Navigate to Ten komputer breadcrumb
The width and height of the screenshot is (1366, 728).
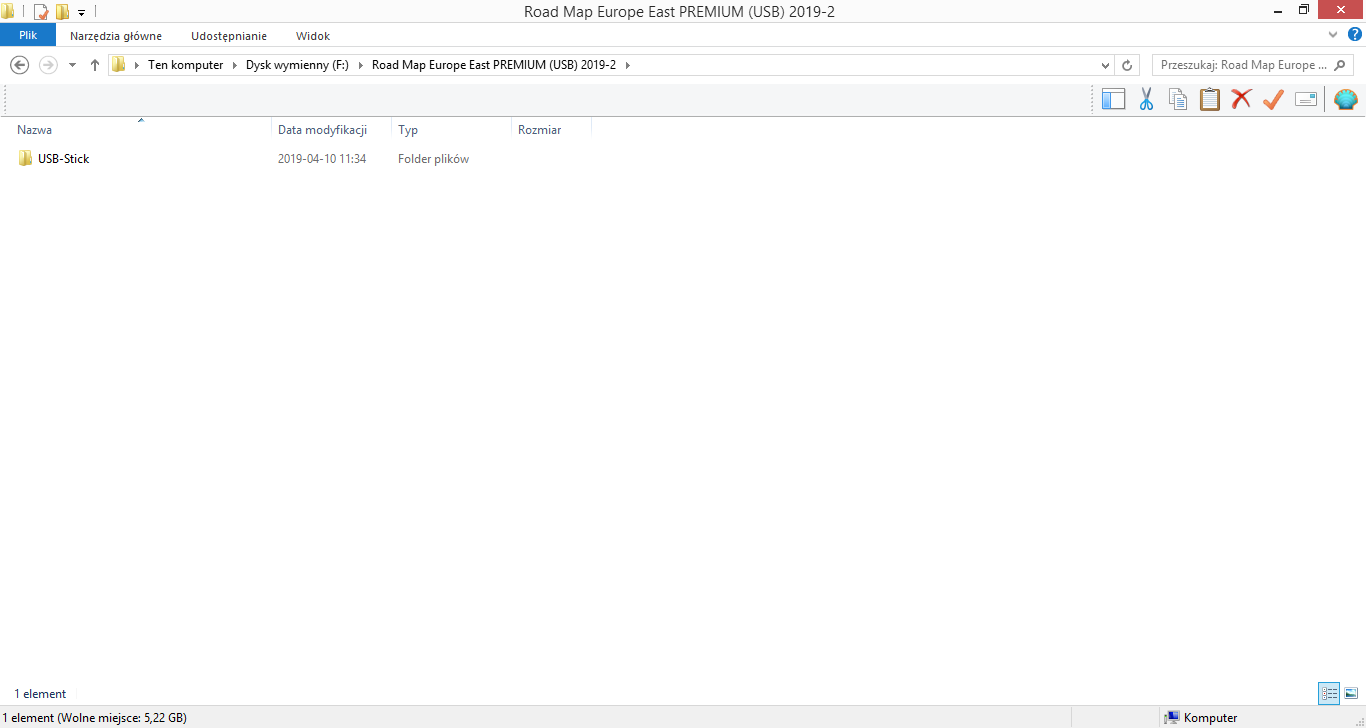pos(186,65)
